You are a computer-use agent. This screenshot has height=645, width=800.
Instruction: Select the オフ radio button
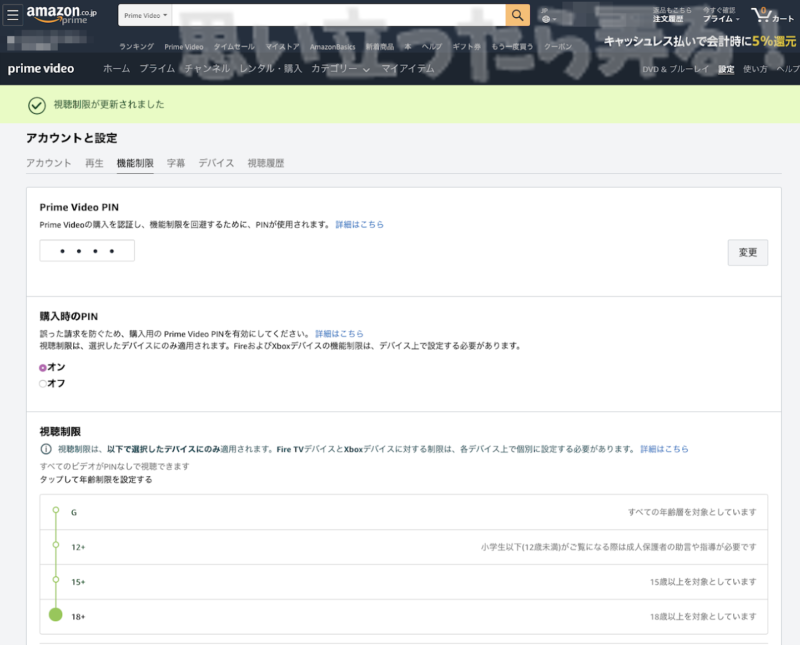[x=43, y=384]
